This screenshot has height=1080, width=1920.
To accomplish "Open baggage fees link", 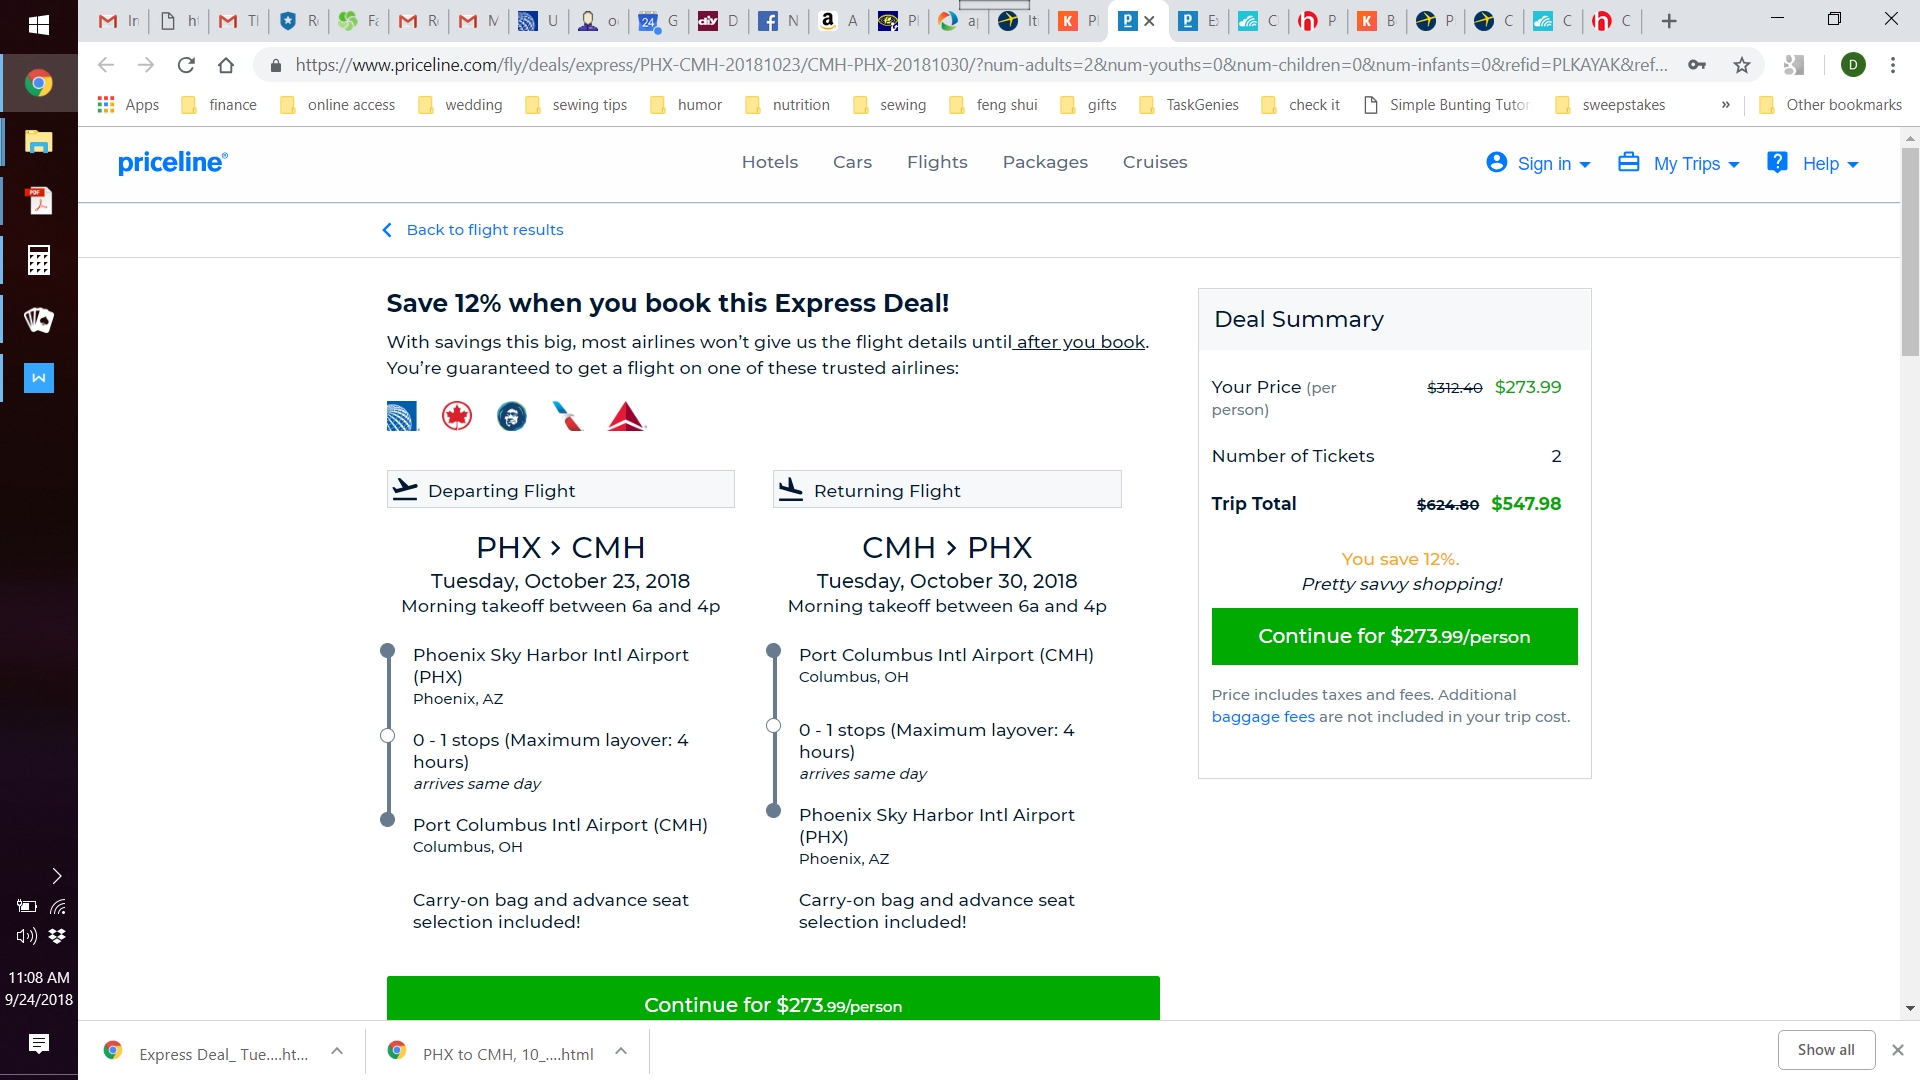I will [1263, 717].
